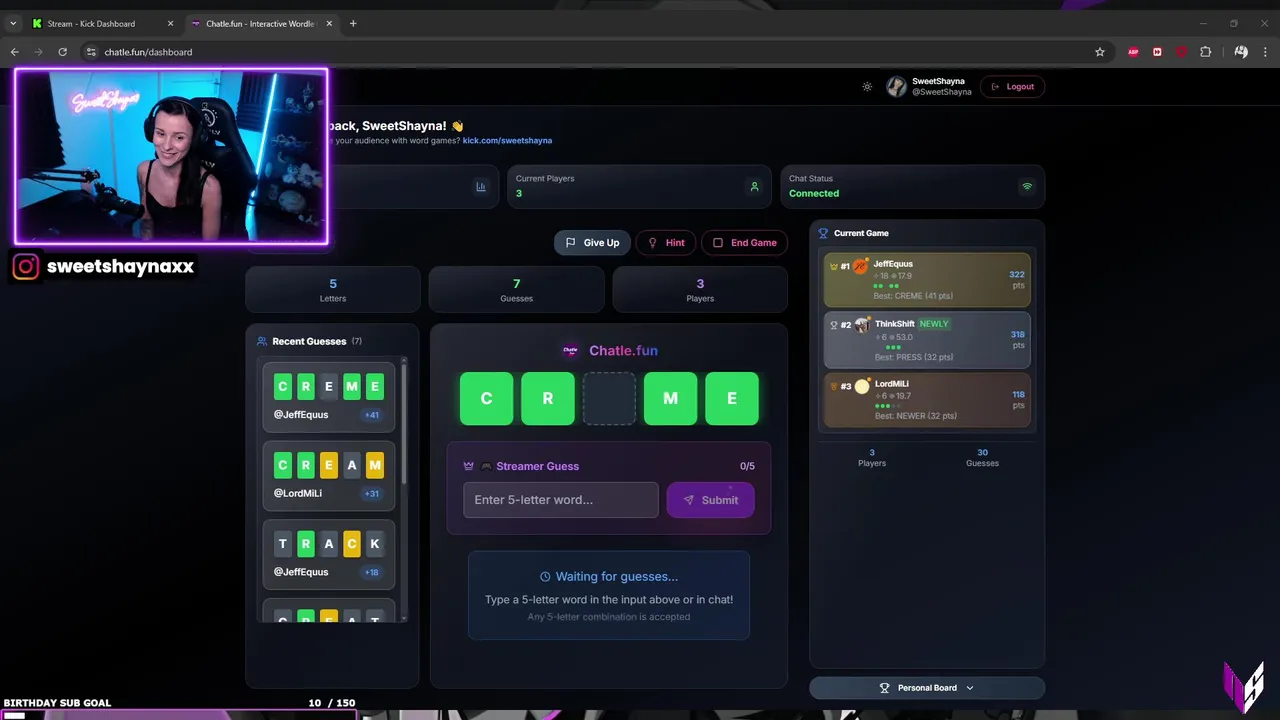
Task: Click the ABP adblock extension icon
Action: (x=1133, y=52)
